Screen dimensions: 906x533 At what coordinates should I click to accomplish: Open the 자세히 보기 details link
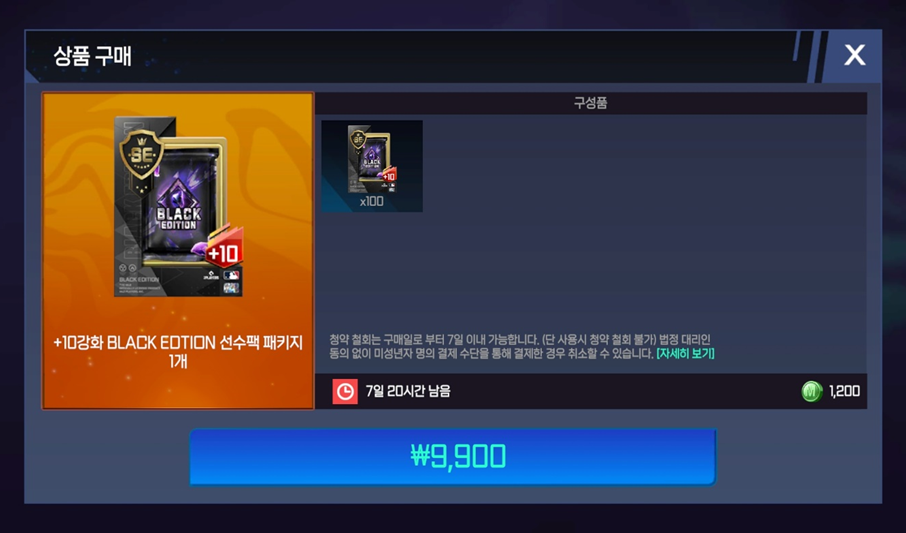[685, 353]
